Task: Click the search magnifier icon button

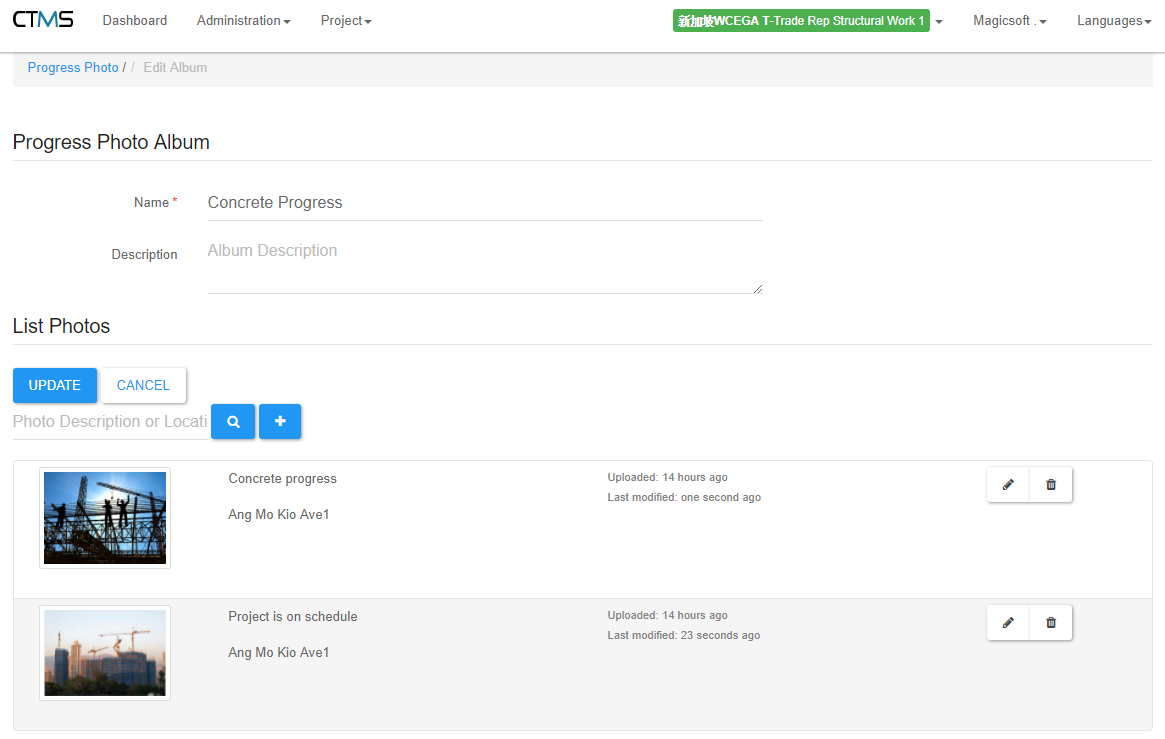Action: click(x=233, y=422)
